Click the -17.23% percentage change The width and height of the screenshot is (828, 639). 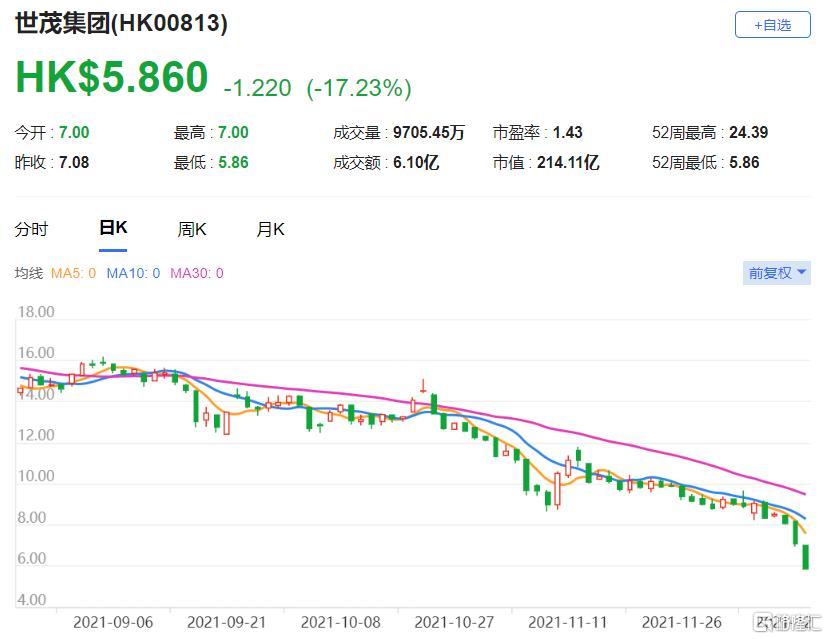pyautogui.click(x=359, y=88)
